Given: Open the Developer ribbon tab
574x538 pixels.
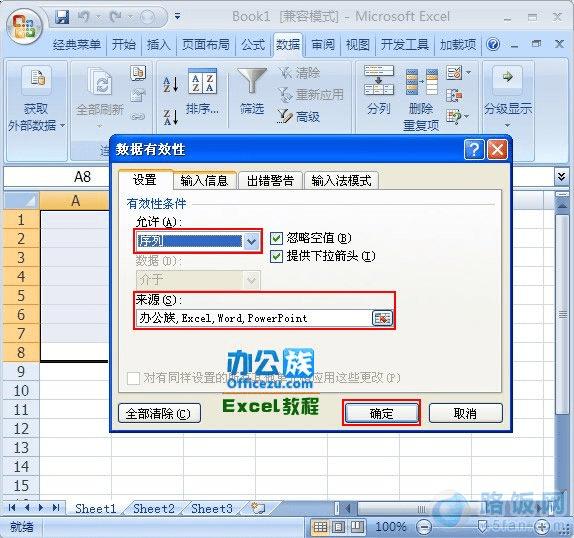Looking at the screenshot, I should pos(405,45).
